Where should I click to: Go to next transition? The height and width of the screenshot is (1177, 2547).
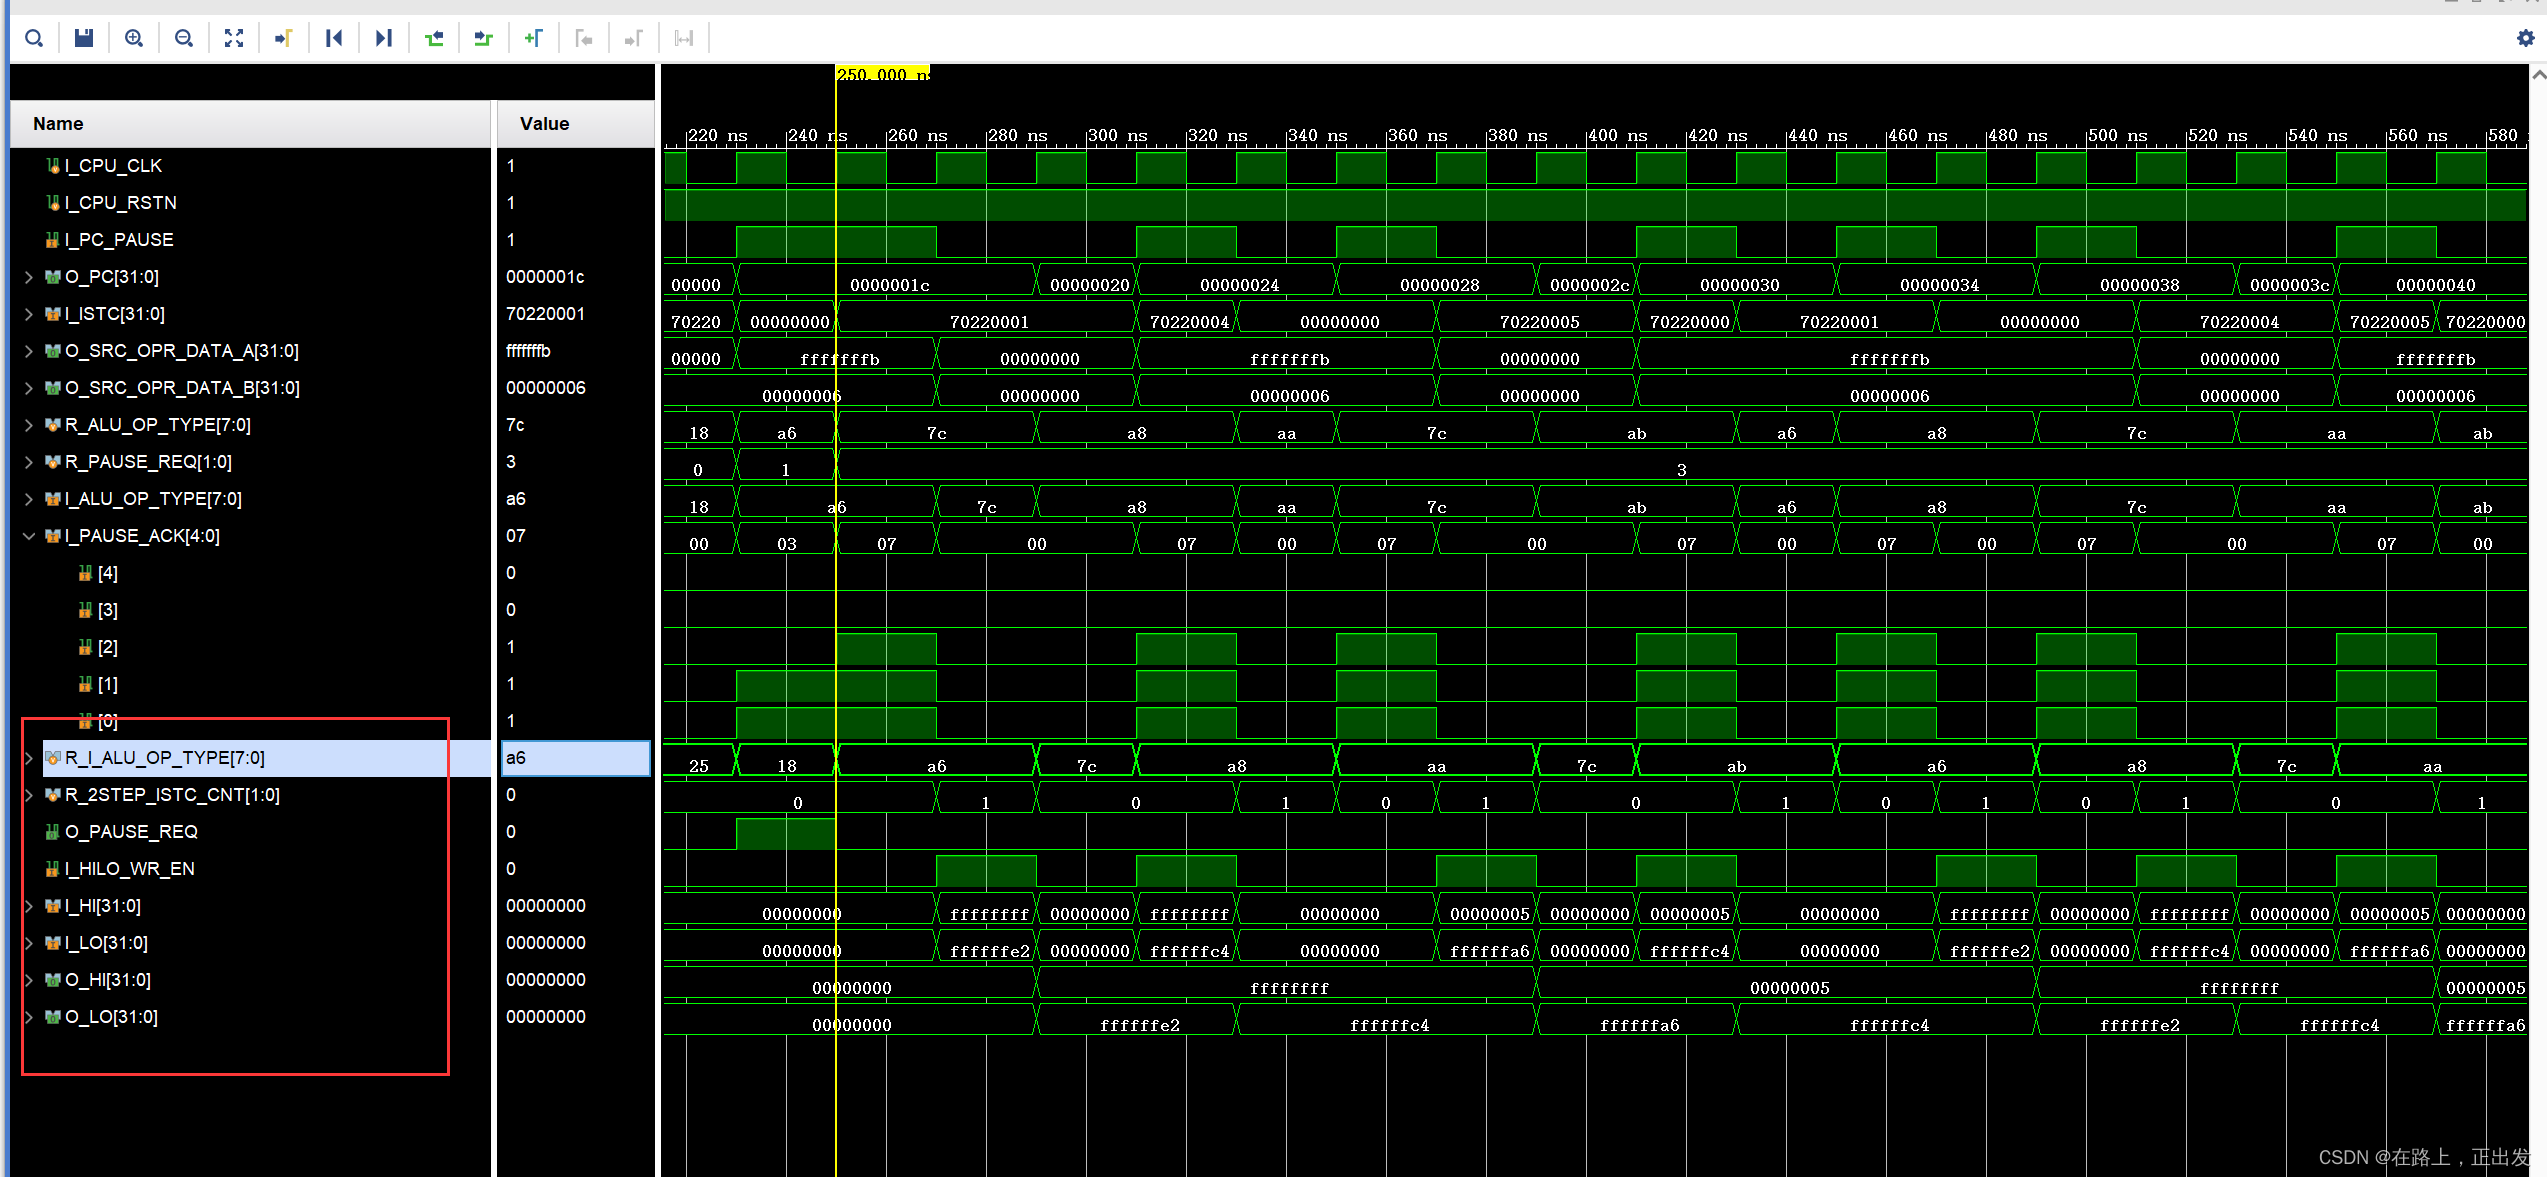pyautogui.click(x=484, y=38)
